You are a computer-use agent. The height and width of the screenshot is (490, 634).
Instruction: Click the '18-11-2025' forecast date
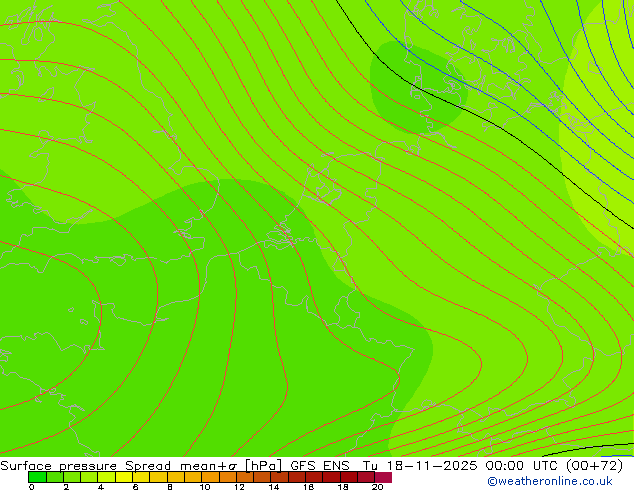pos(432,466)
